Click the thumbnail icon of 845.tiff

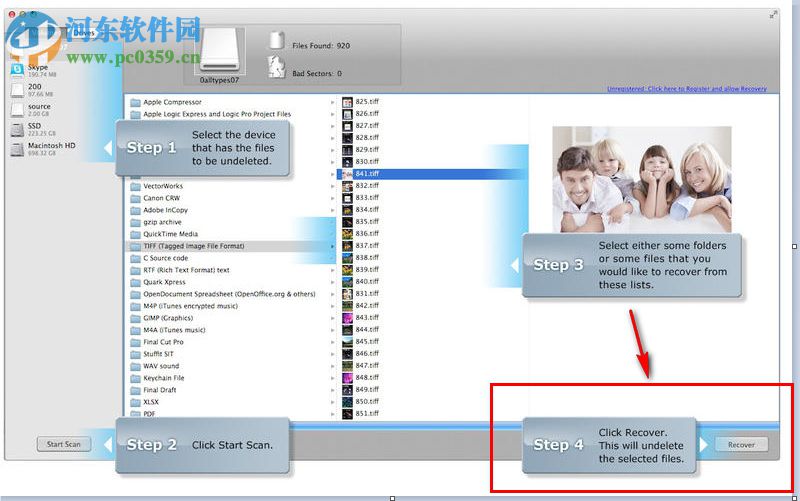(347, 342)
